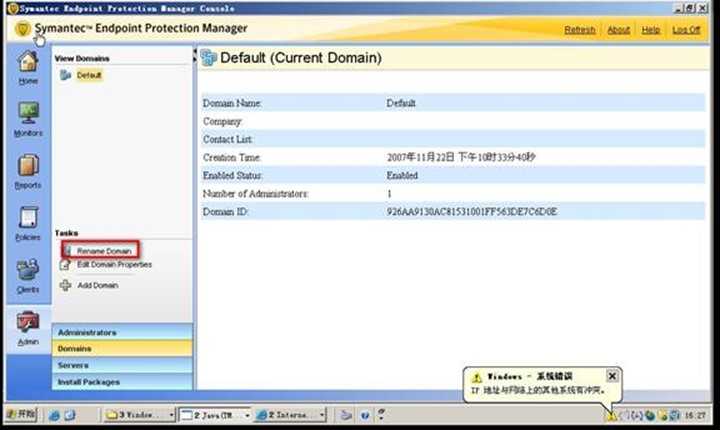Open the Internet Explorer taskbar group

pos(290,415)
